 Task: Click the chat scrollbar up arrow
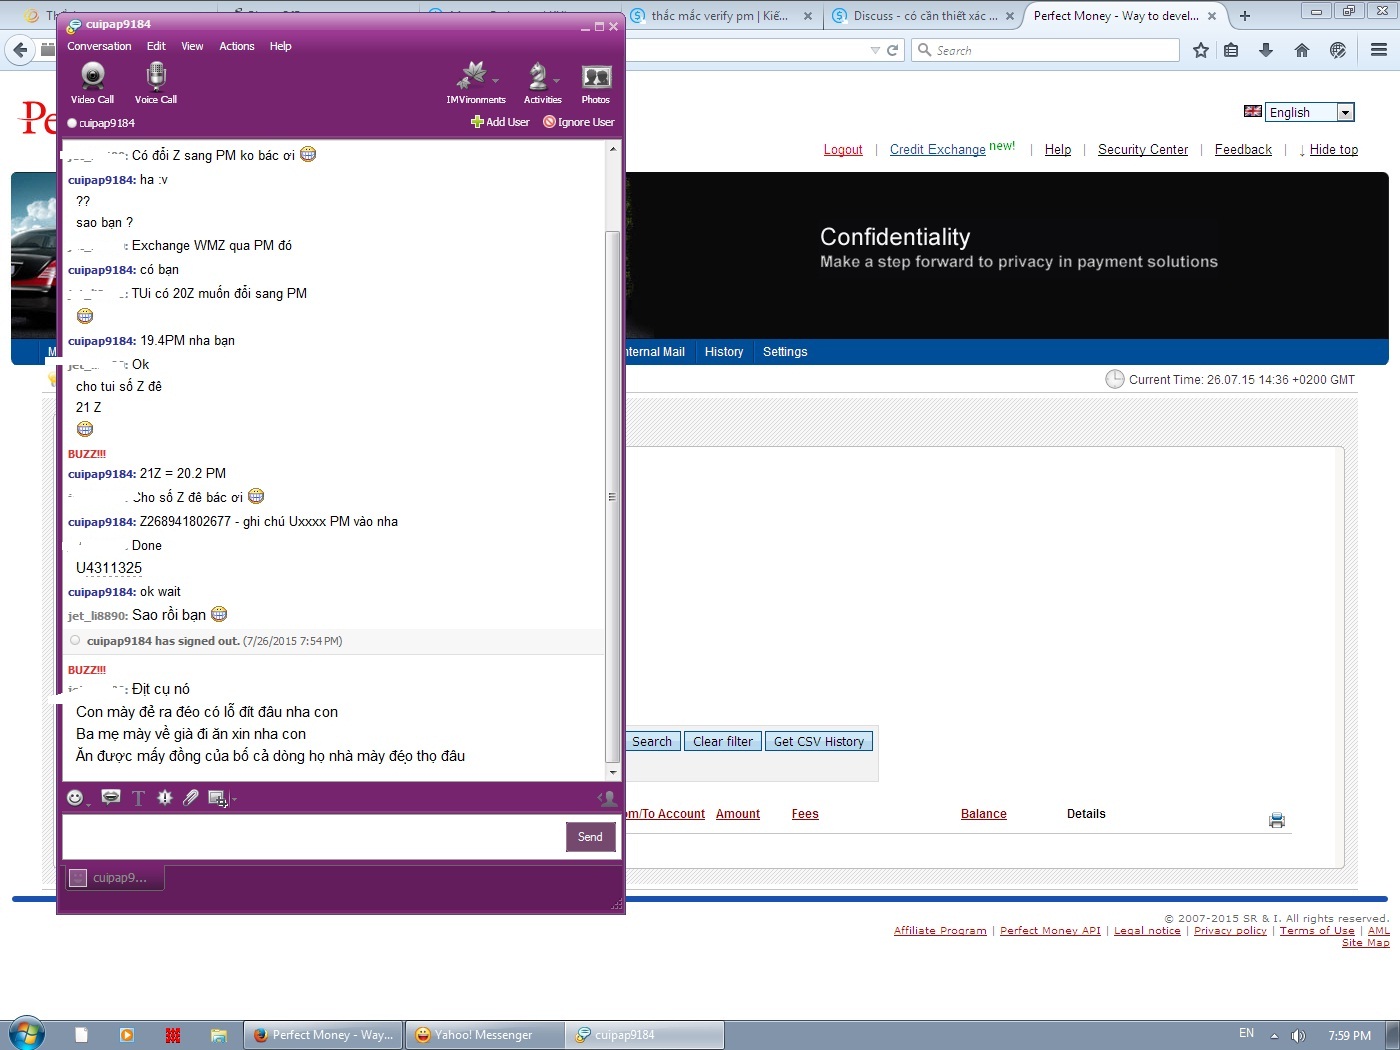(x=612, y=149)
